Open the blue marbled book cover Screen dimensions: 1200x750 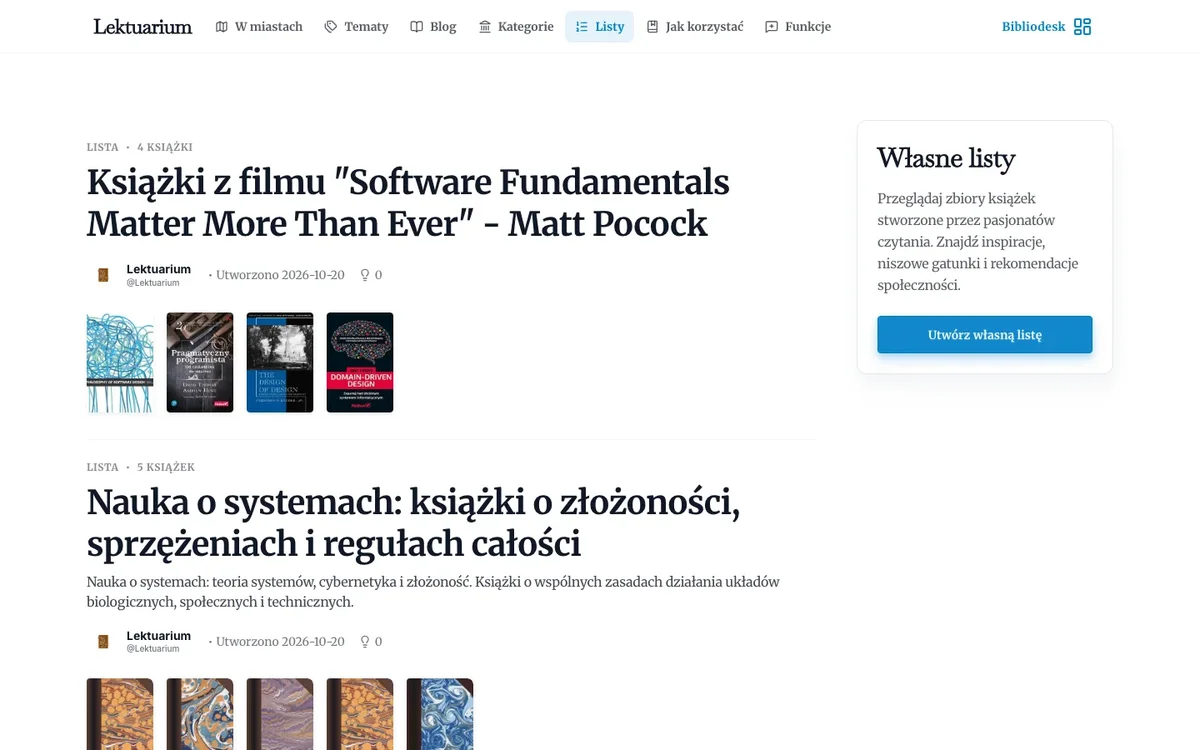click(440, 714)
